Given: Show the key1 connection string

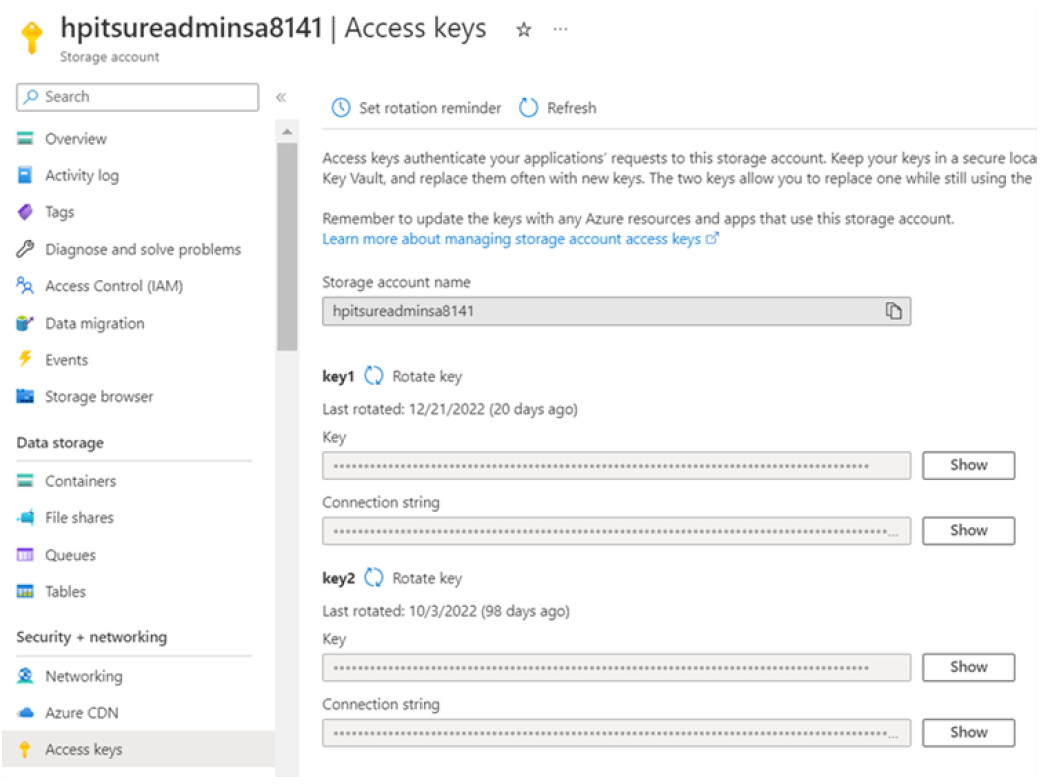Looking at the screenshot, I should coord(966,530).
